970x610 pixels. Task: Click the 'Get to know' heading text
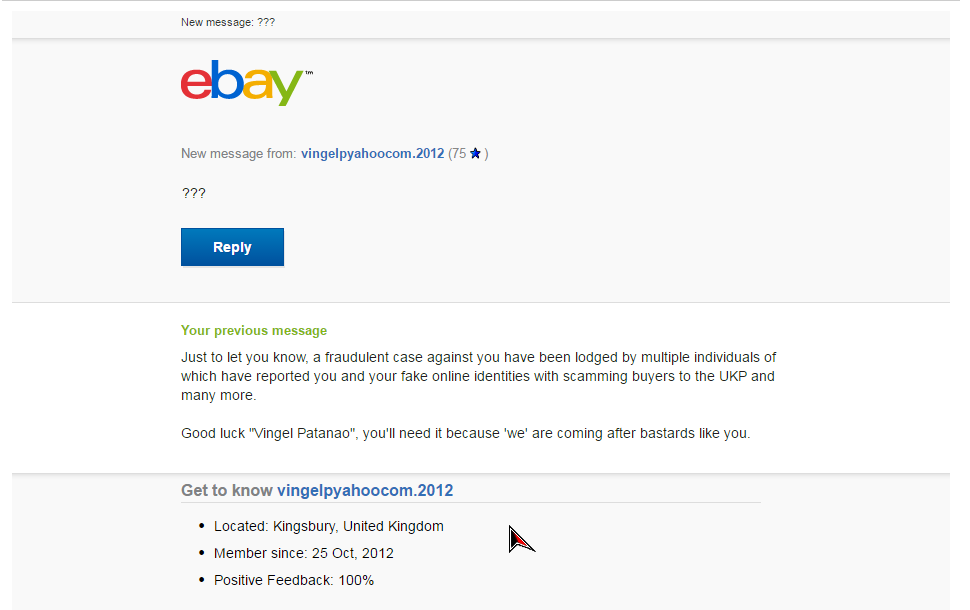[226, 491]
